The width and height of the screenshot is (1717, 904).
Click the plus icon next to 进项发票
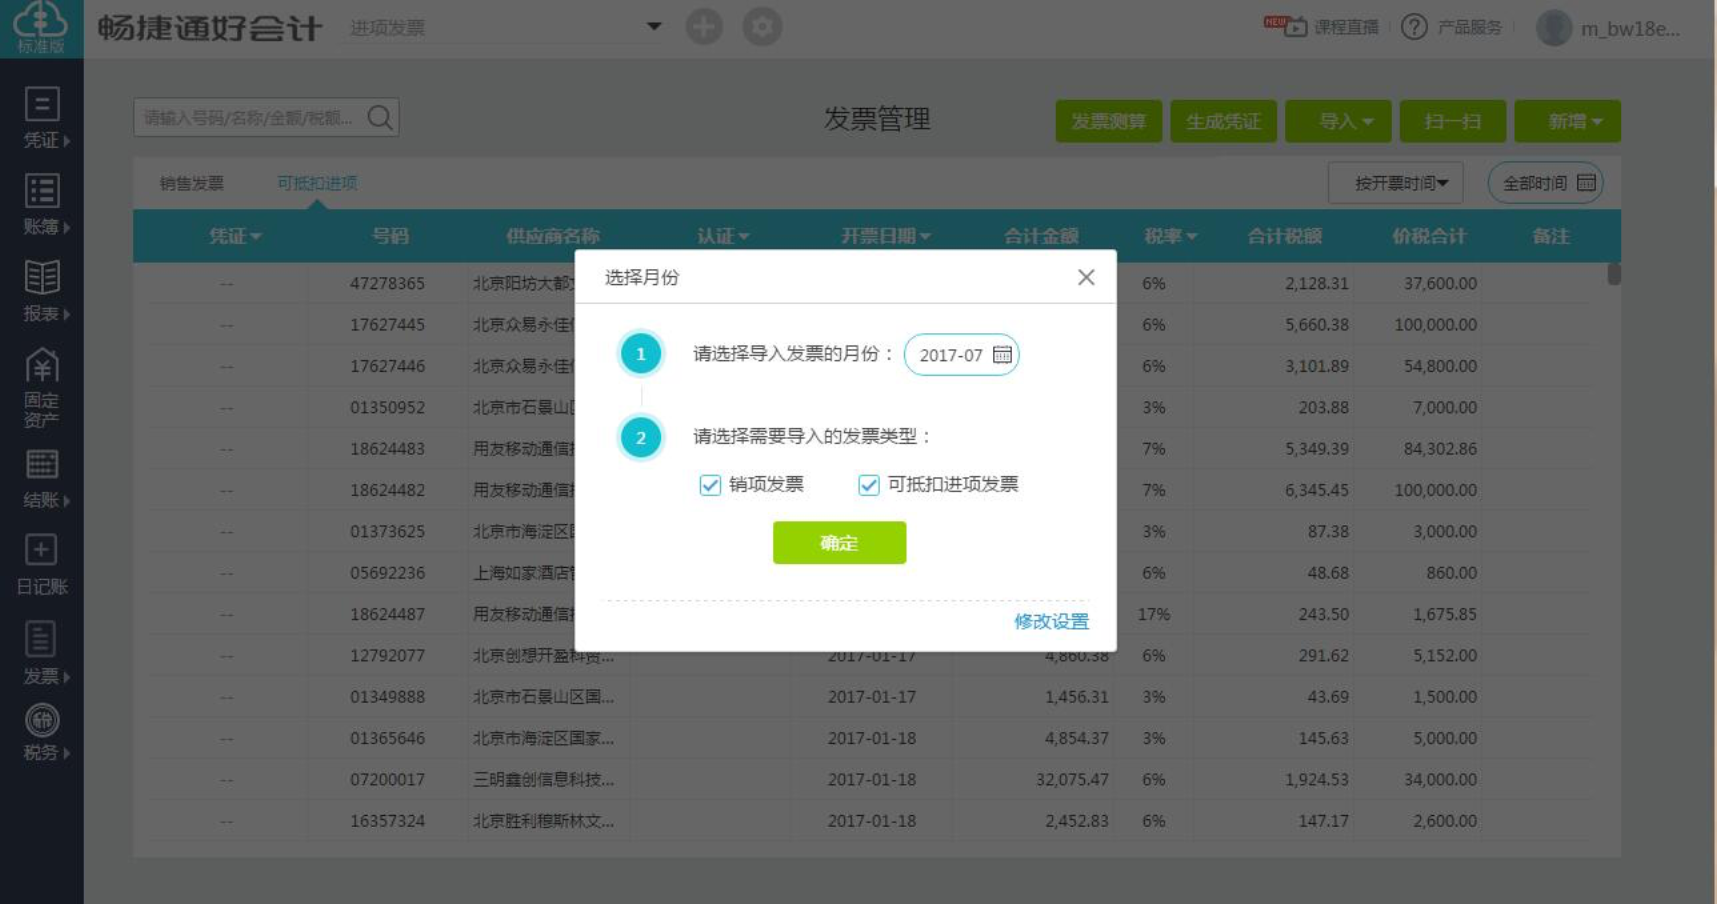[x=705, y=27]
